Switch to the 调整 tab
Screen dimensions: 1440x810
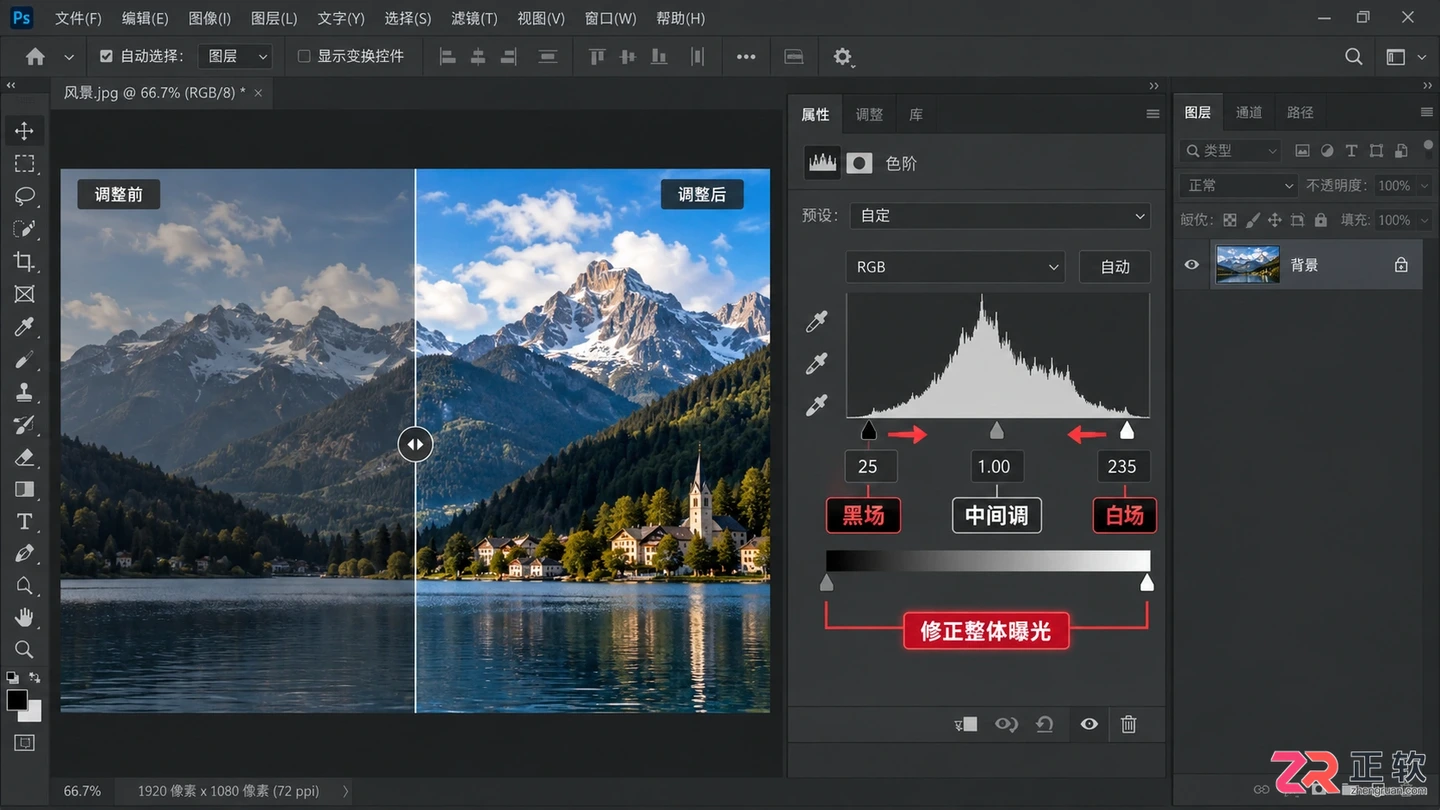869,115
